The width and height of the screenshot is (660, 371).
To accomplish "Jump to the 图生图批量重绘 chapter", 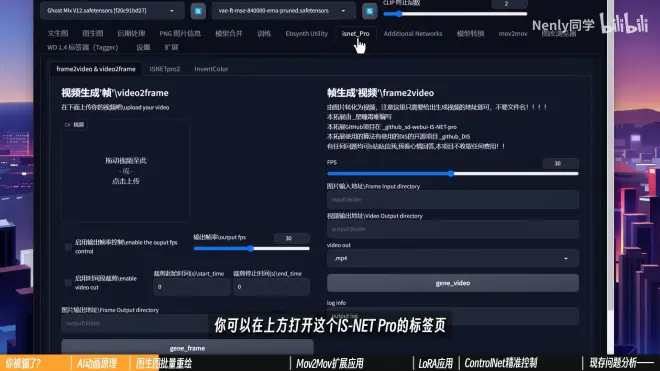I will [x=164, y=363].
